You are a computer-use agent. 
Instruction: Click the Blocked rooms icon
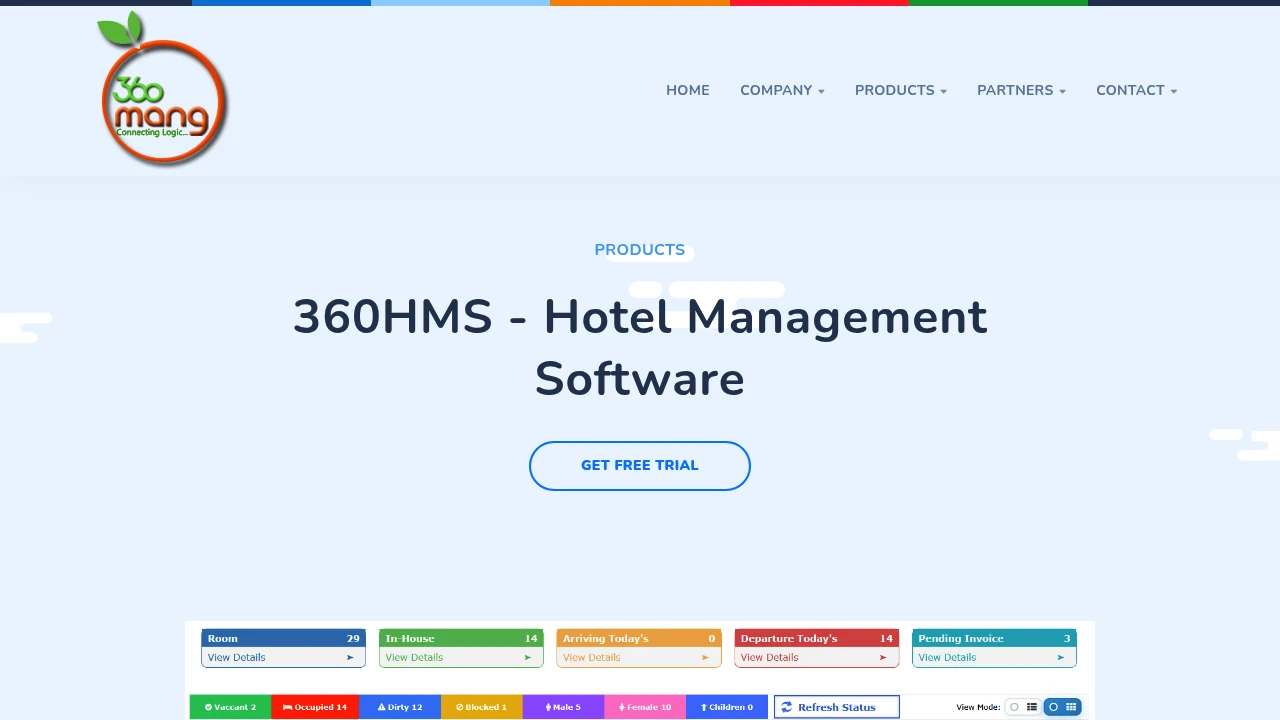460,707
